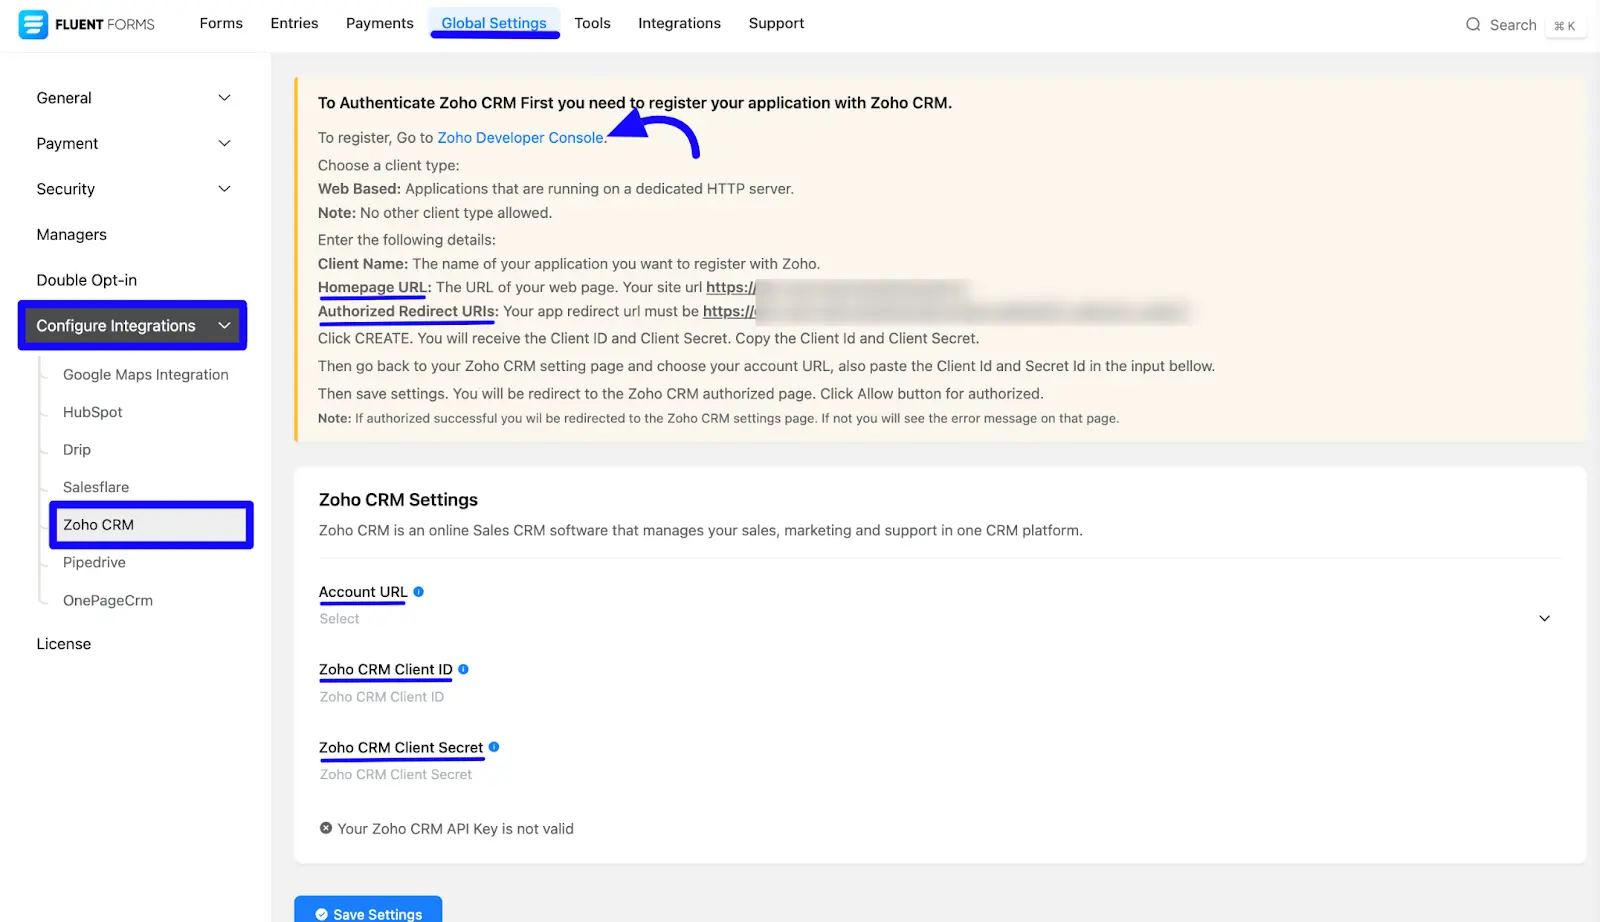Expand the General sidebar section
The image size is (1600, 922).
tap(133, 98)
